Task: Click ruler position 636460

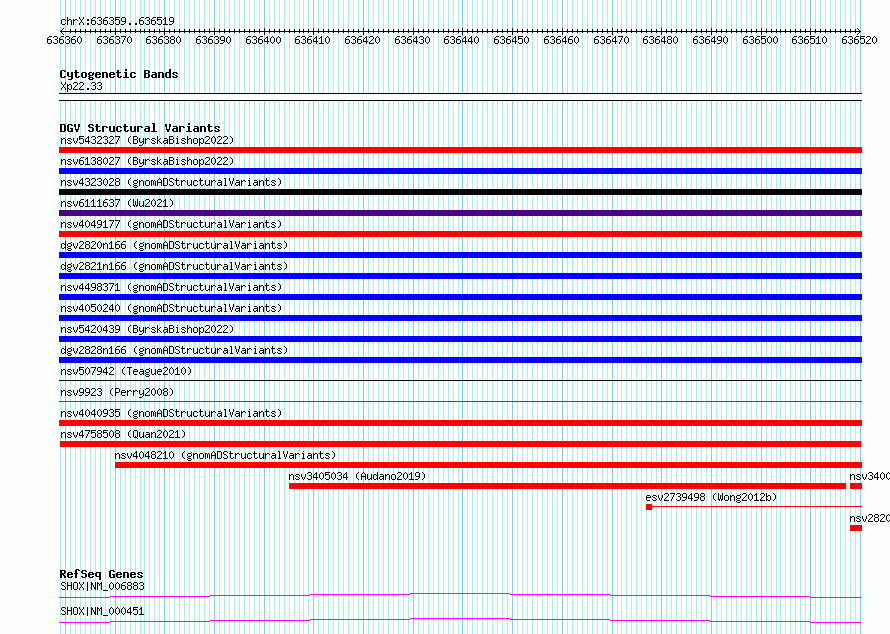Action: coord(561,40)
